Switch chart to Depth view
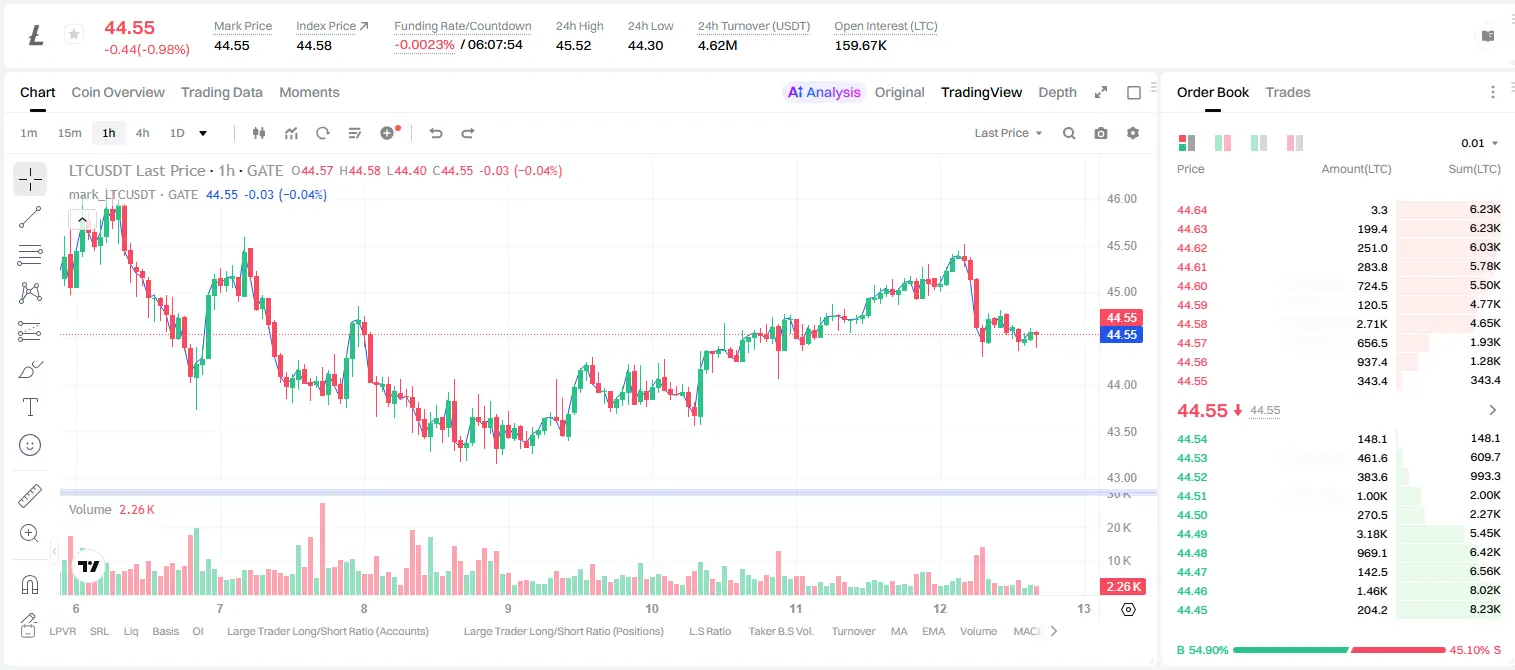 tap(1057, 92)
